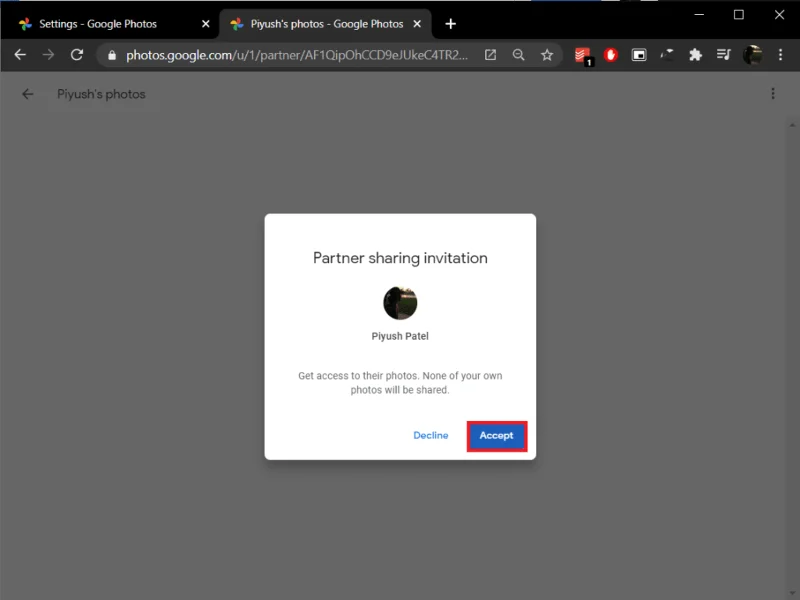Maximize the Chrome window

[x=738, y=15]
